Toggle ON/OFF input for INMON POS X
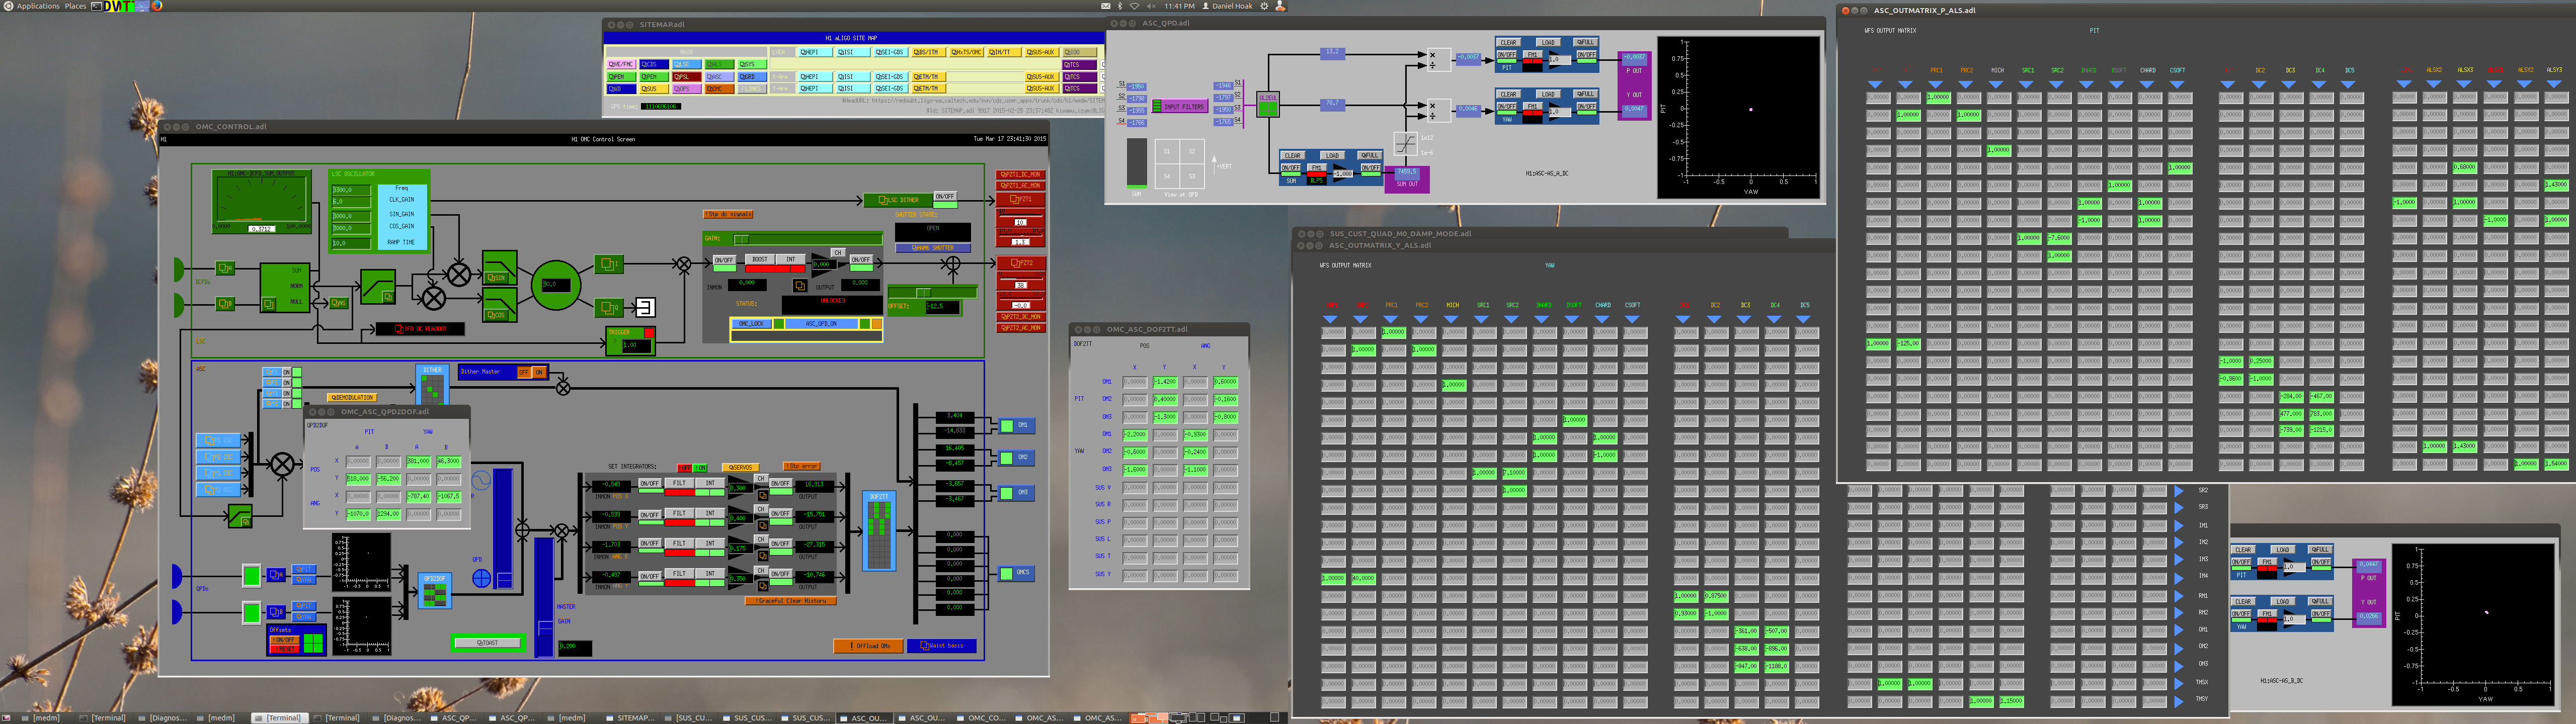 pyautogui.click(x=650, y=483)
